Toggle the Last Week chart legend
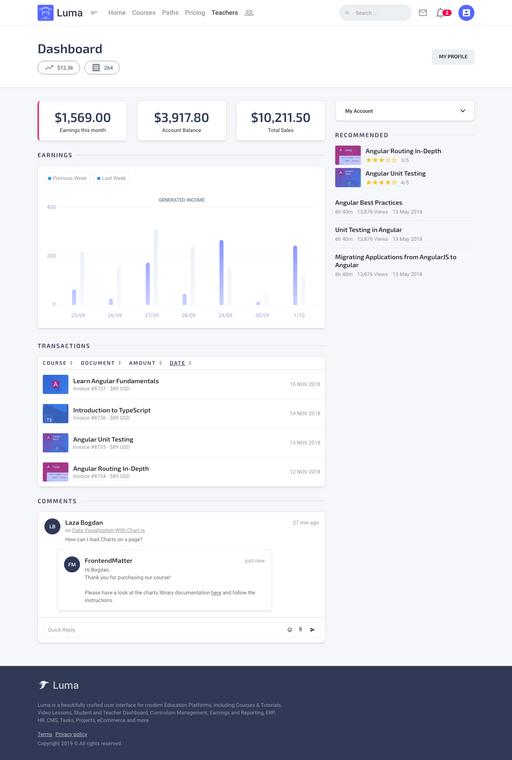512x760 pixels. click(x=112, y=178)
